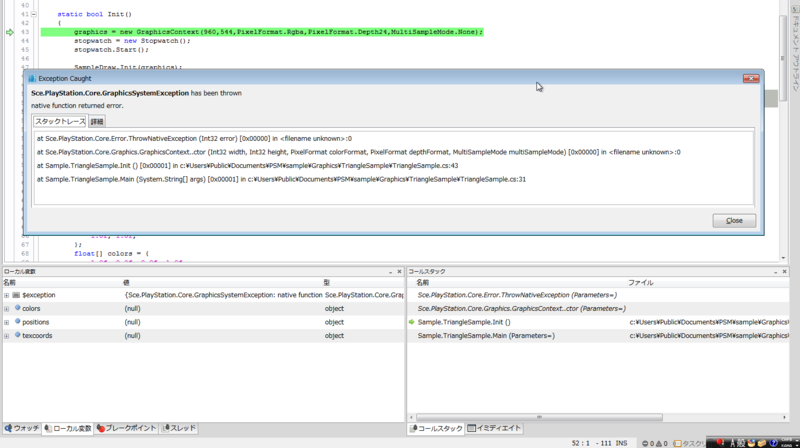Expand the texcoords variable row
This screenshot has height=448, width=800.
[x=7, y=336]
